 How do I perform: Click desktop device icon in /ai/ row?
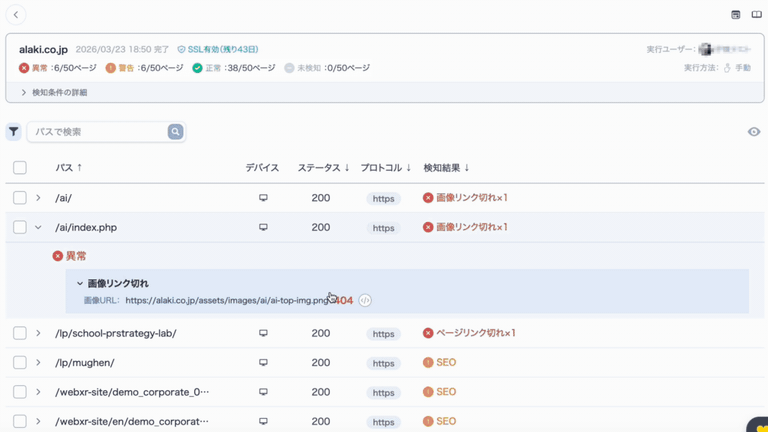click(264, 198)
